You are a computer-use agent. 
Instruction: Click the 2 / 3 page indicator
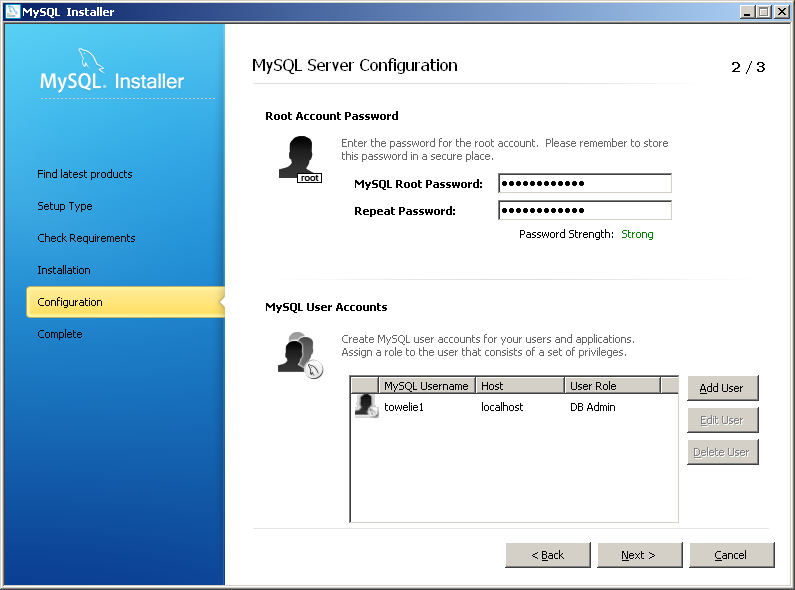748,67
